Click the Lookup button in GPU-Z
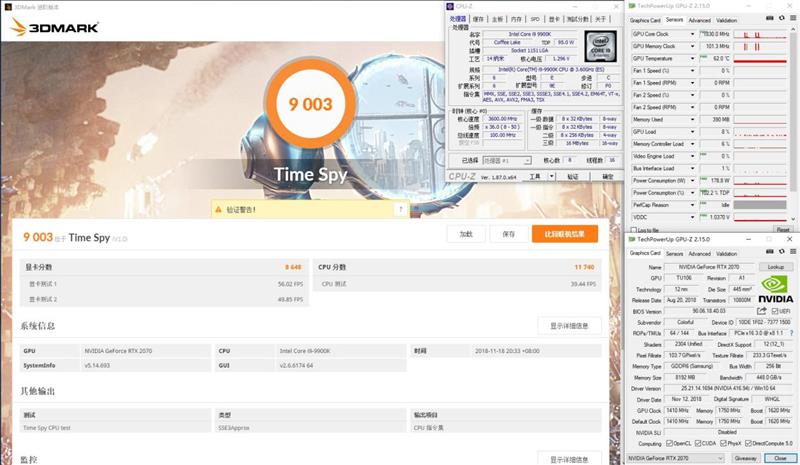This screenshot has width=800, height=465. pyautogui.click(x=776, y=267)
